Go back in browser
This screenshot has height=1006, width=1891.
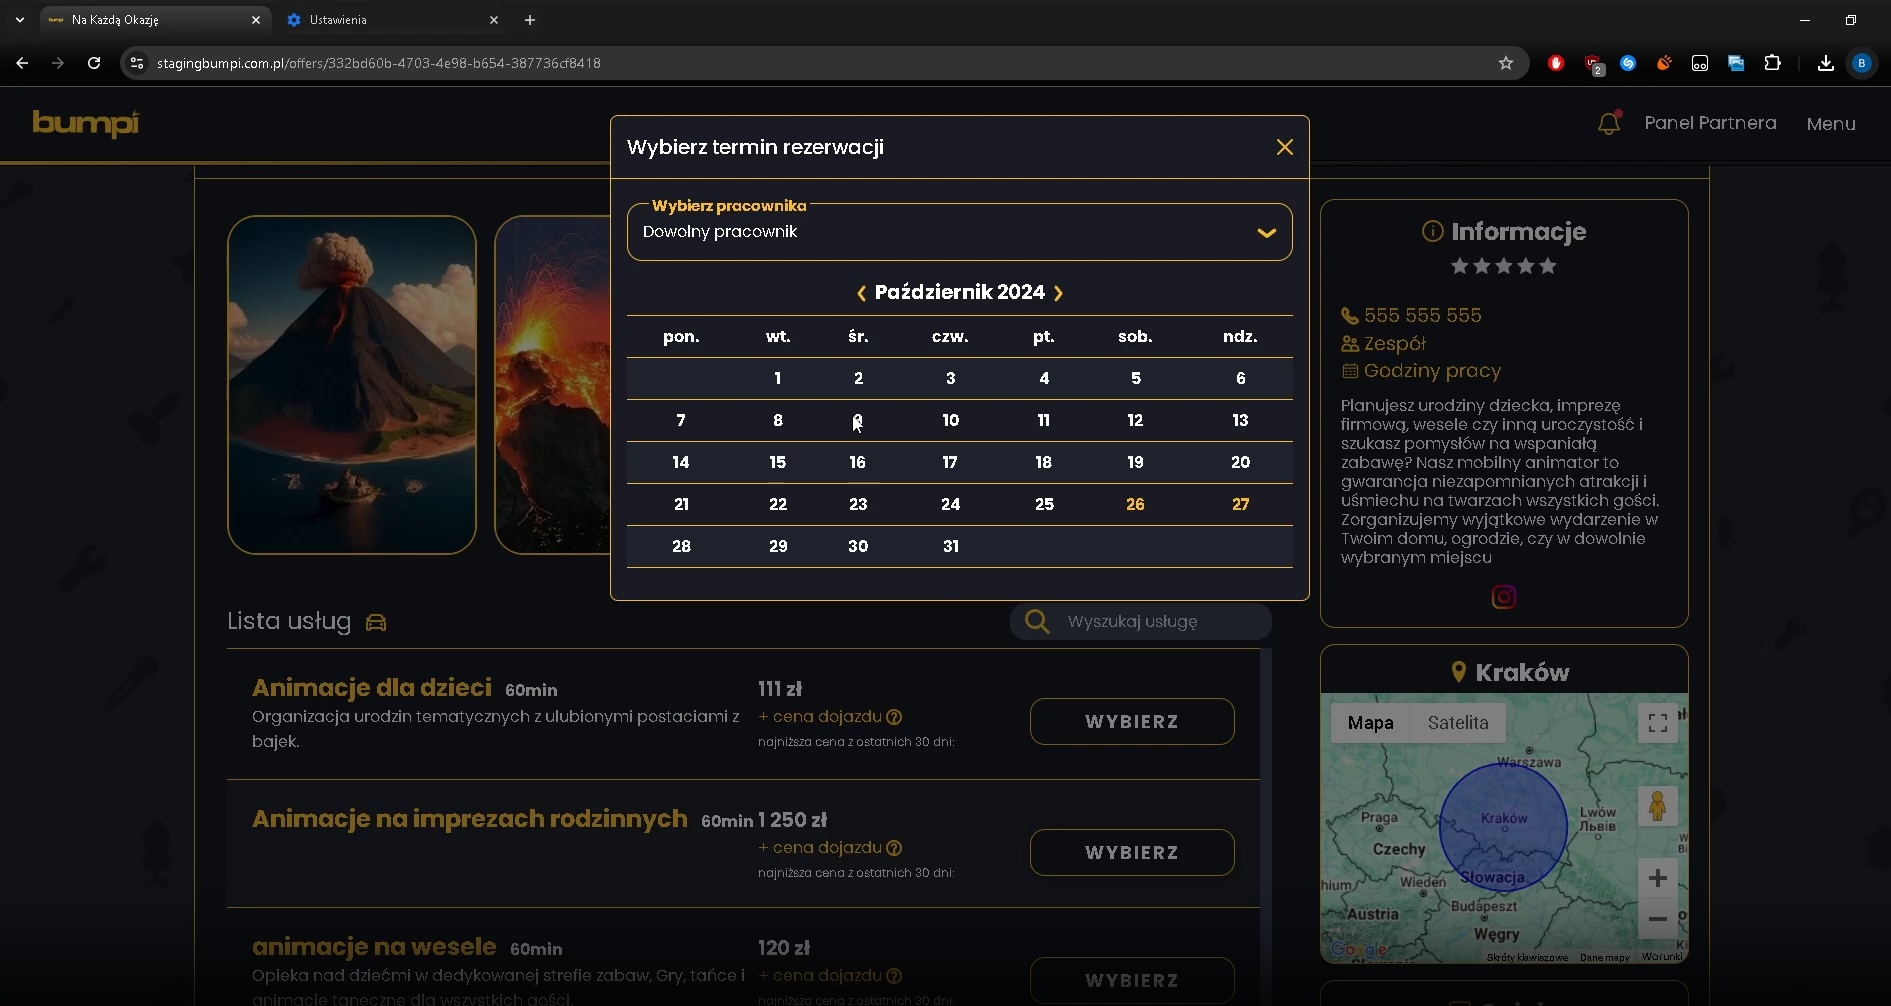[x=22, y=63]
